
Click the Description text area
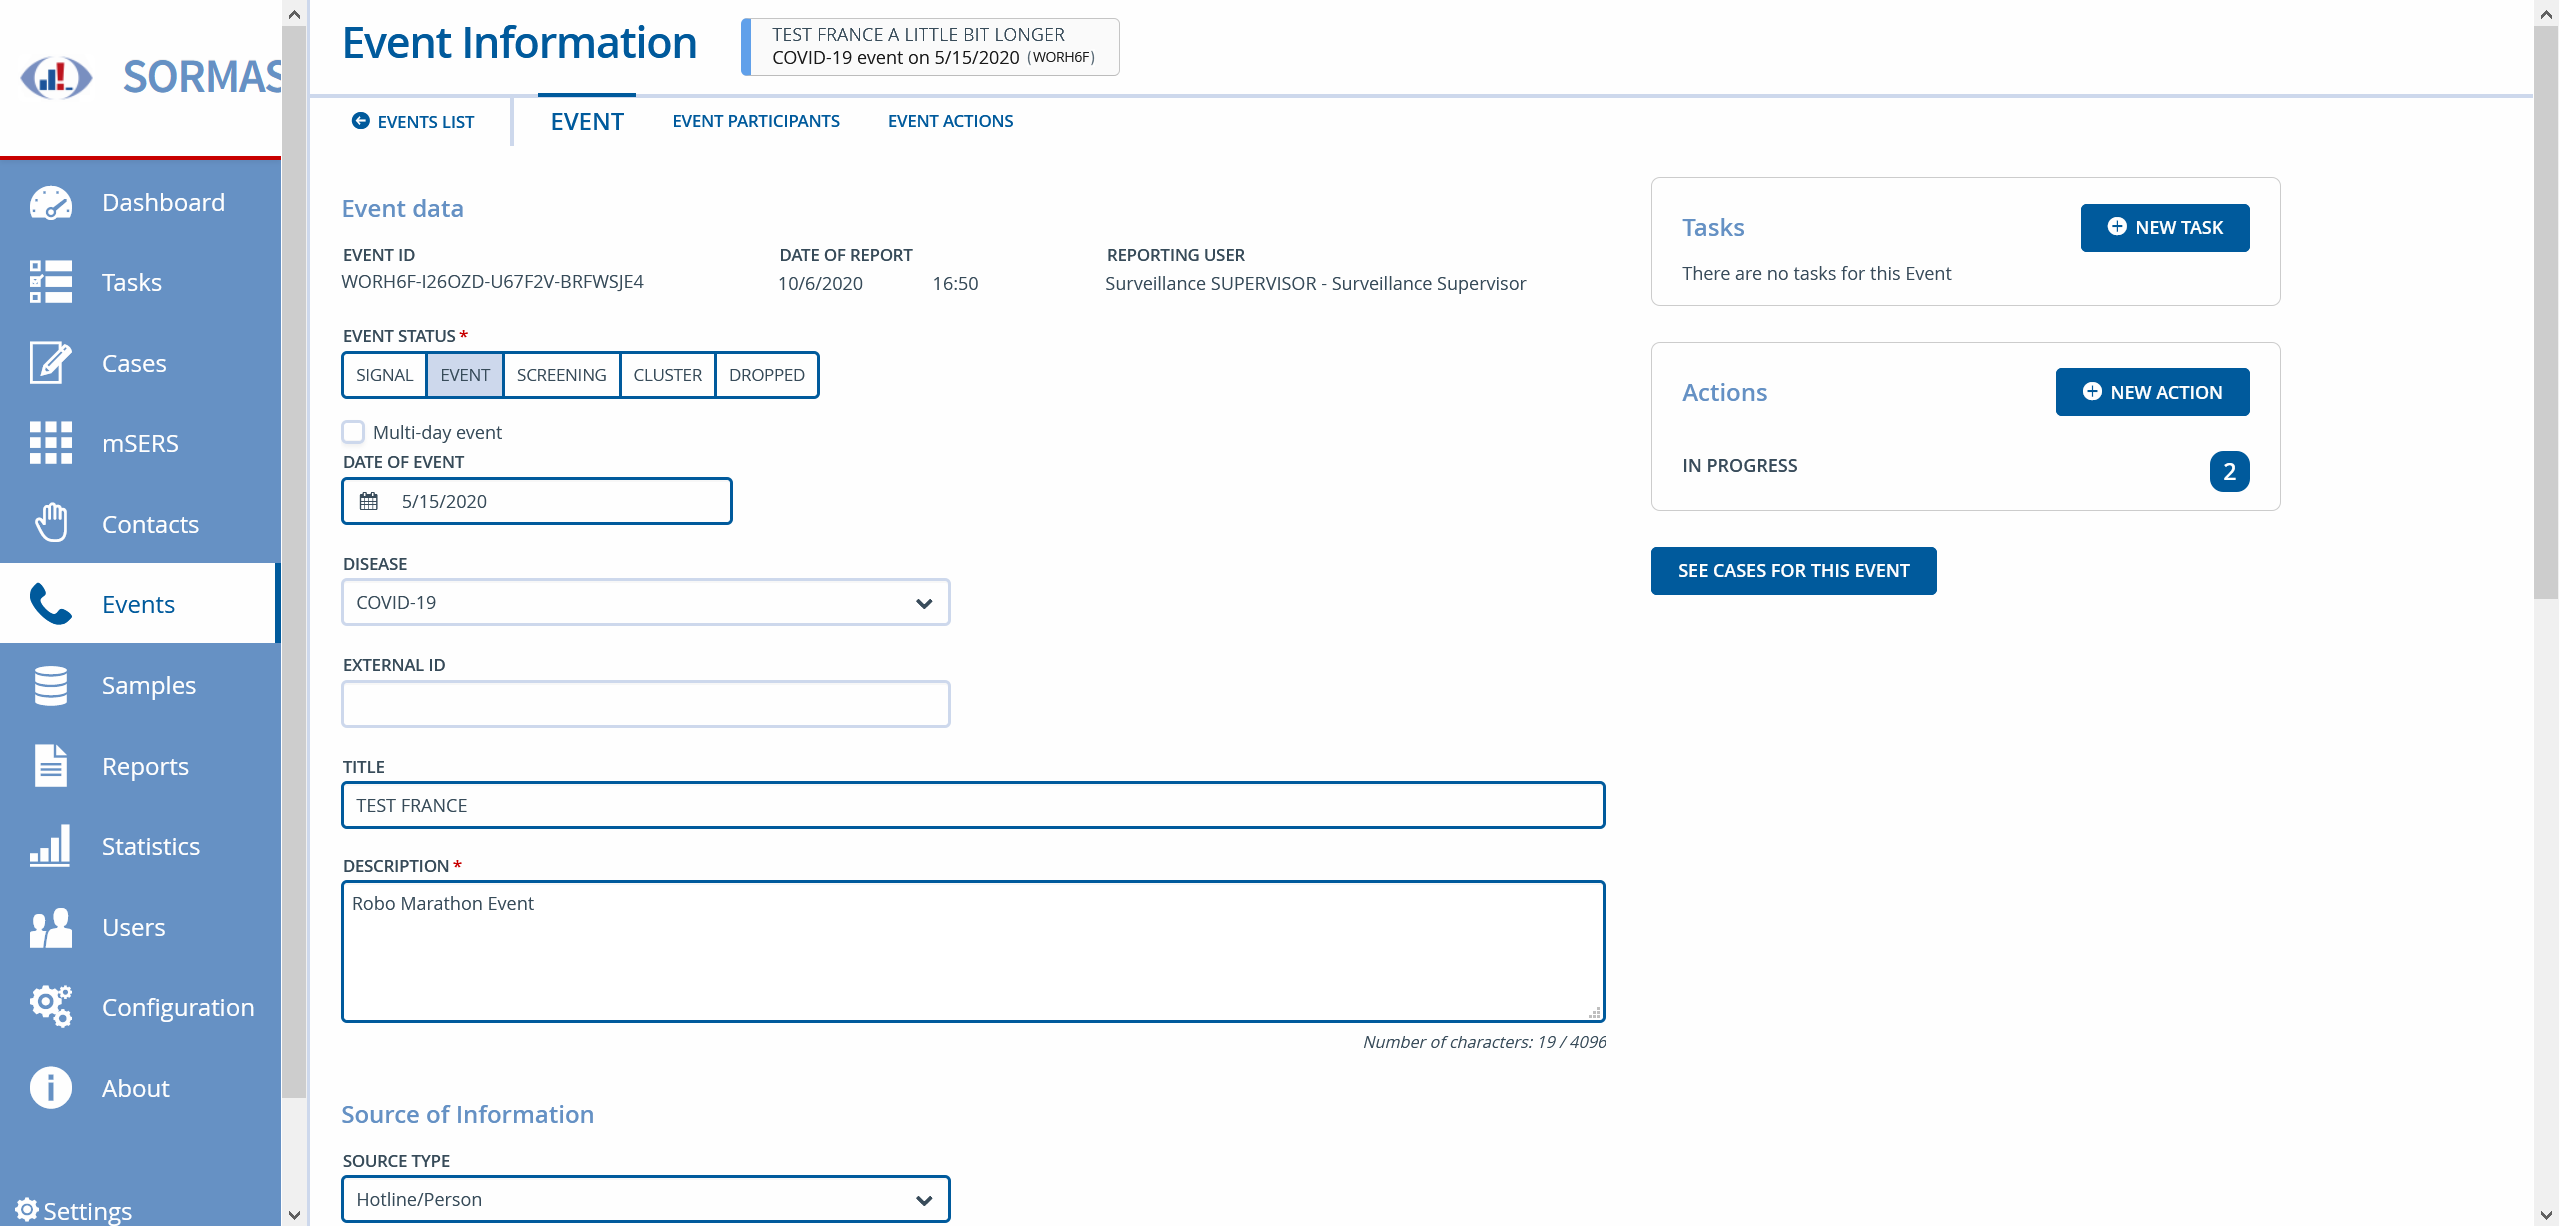pyautogui.click(x=973, y=951)
